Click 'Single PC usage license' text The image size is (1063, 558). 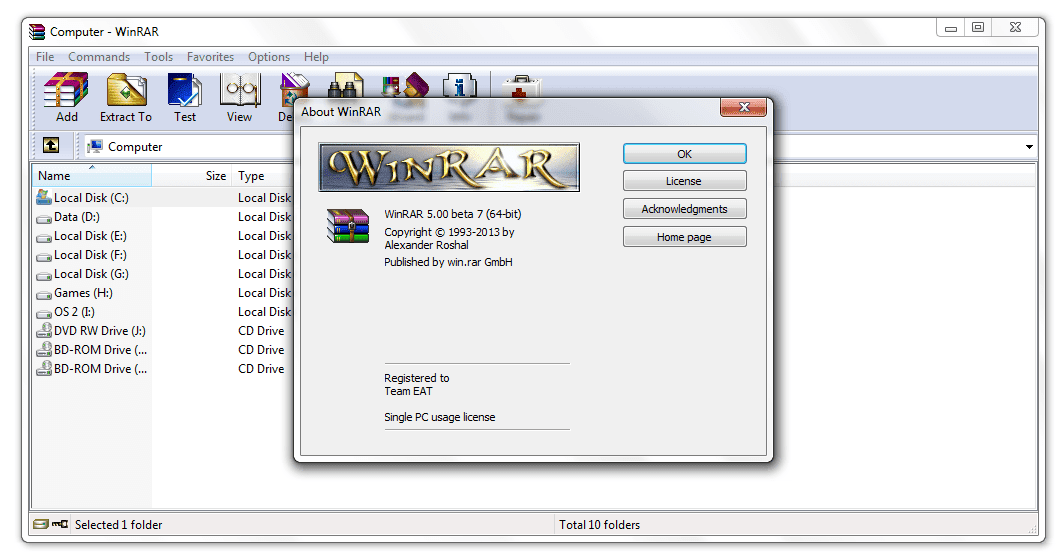tap(439, 417)
